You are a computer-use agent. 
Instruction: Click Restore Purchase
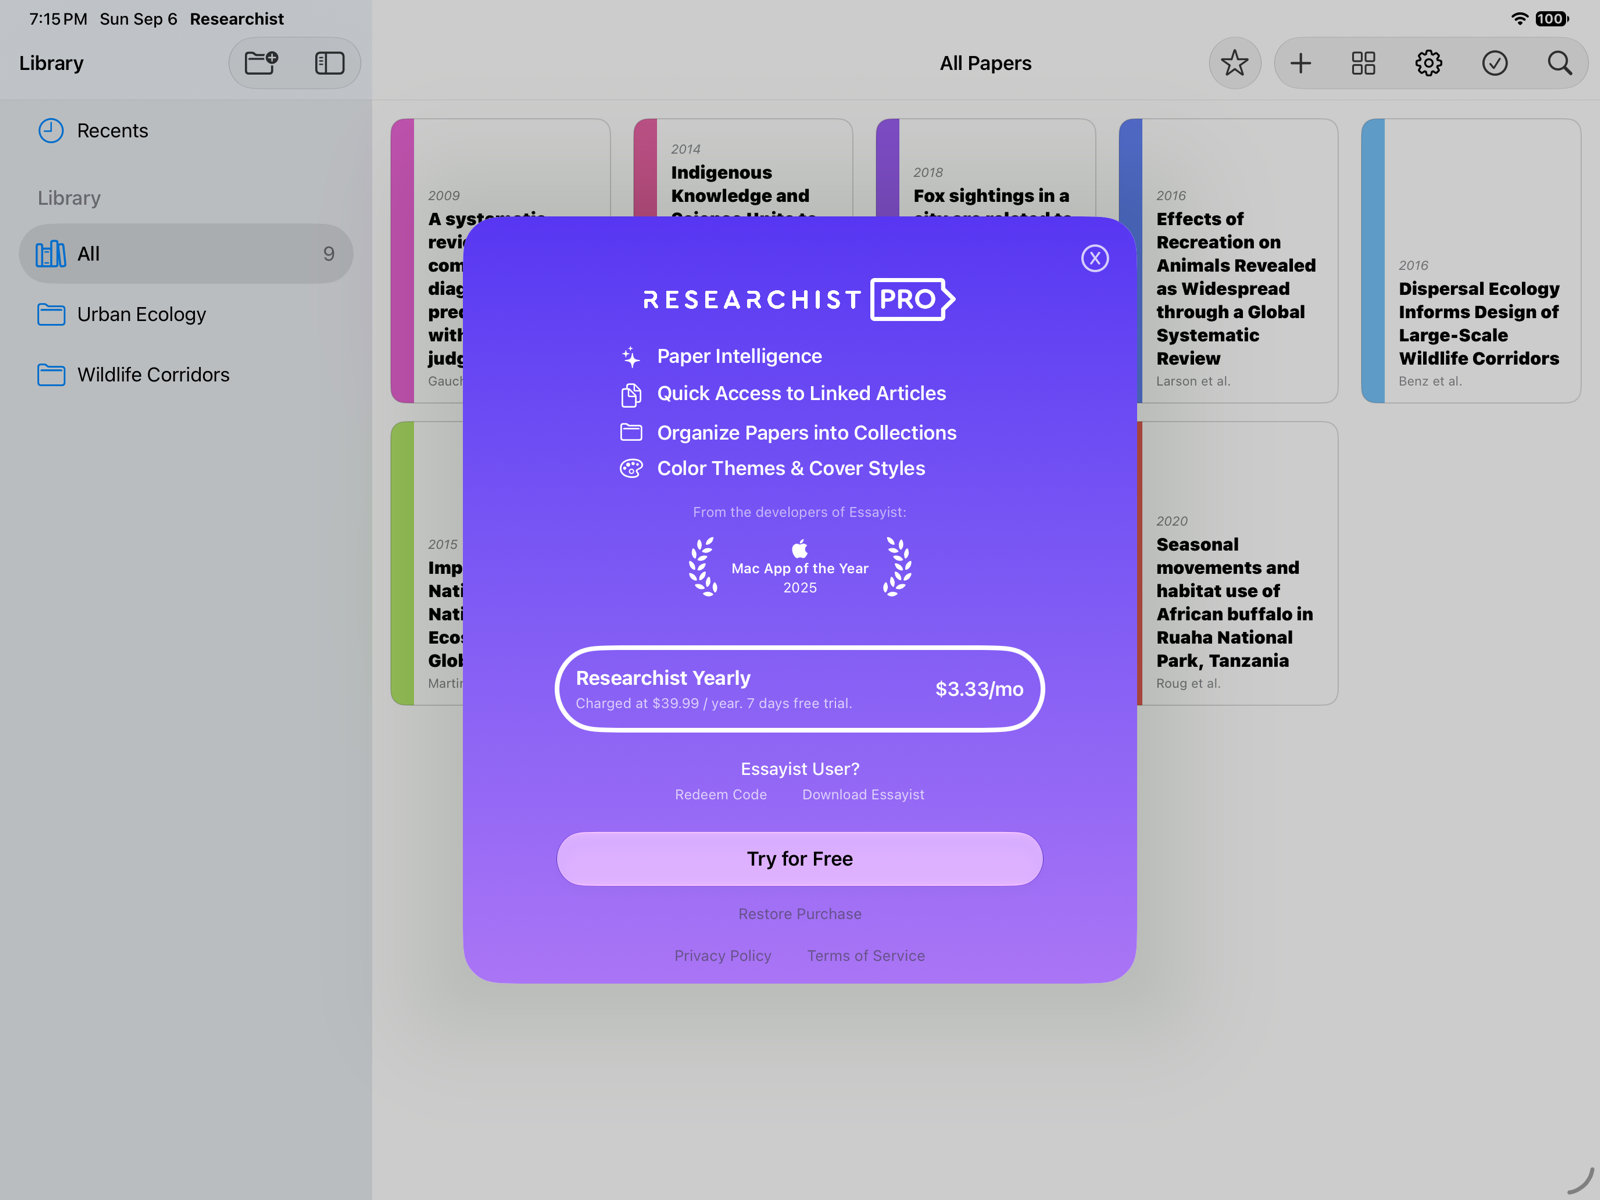tap(800, 914)
